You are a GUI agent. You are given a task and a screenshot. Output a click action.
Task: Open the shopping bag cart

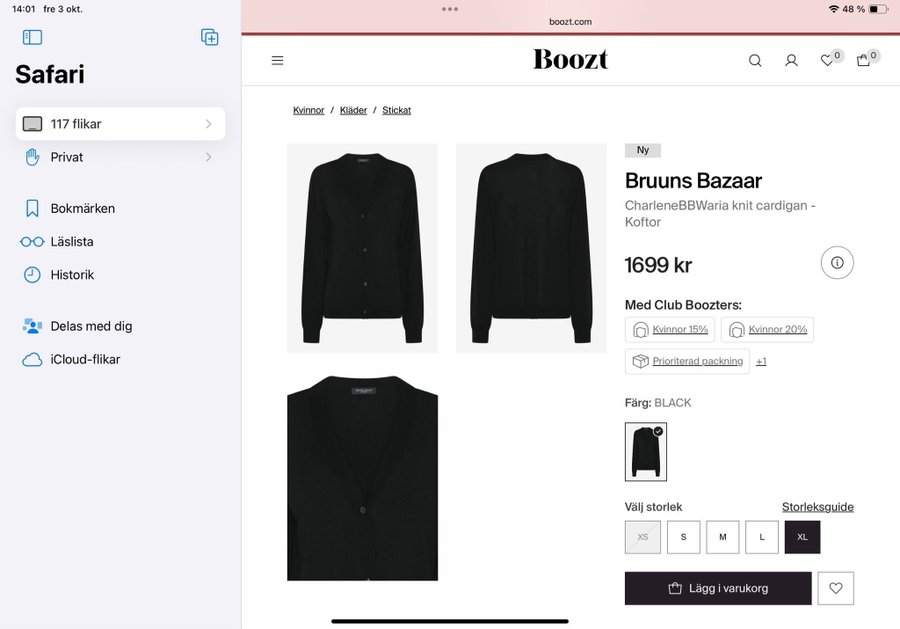[x=864, y=60]
